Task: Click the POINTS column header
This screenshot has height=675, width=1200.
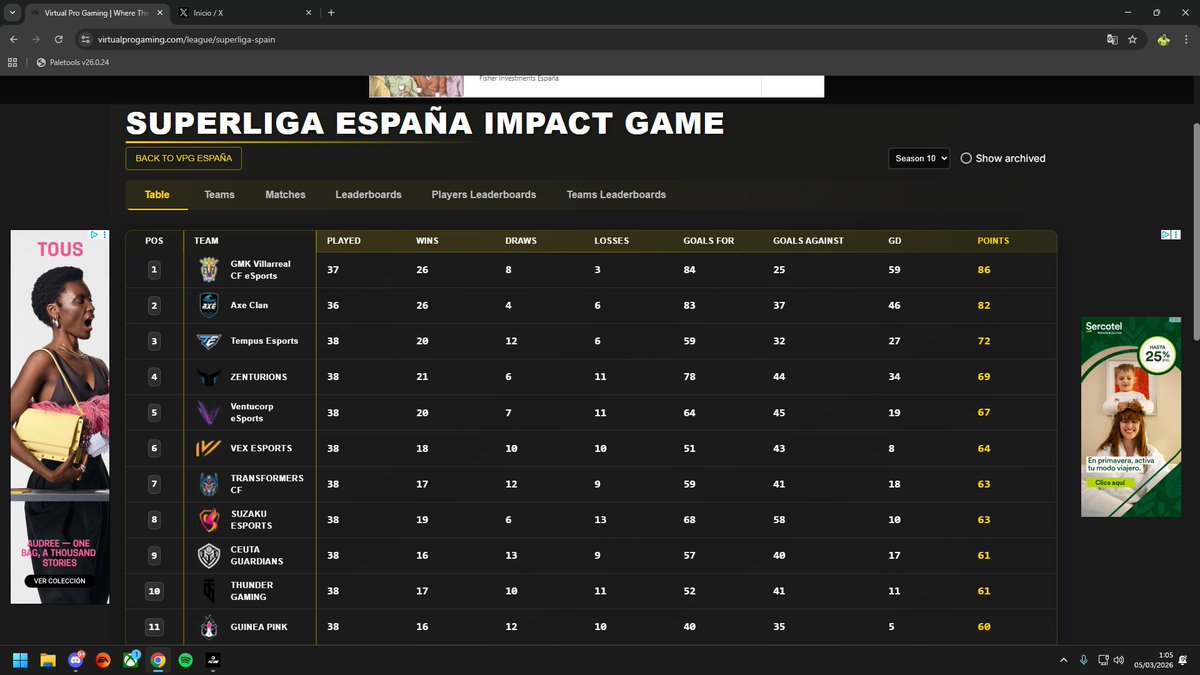Action: pyautogui.click(x=993, y=241)
